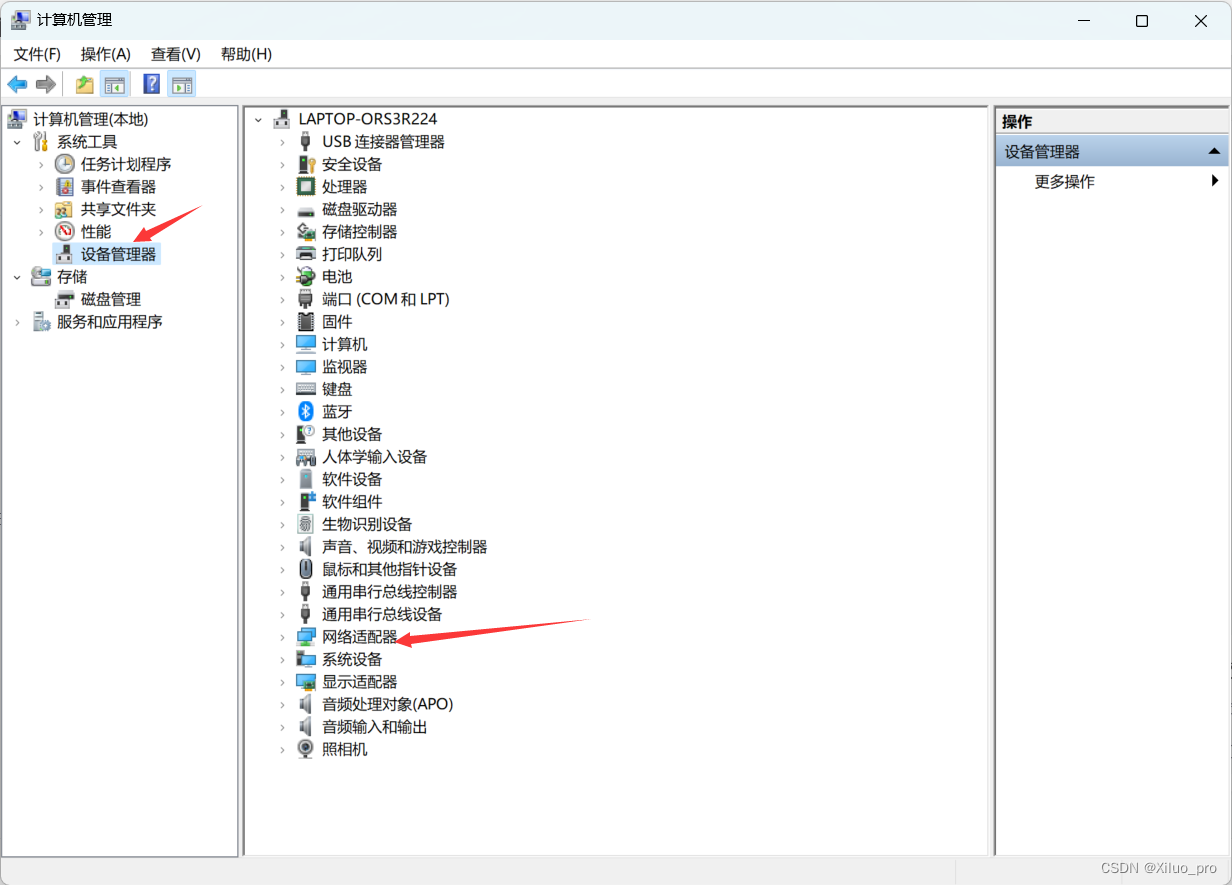The image size is (1232, 885).
Task: Click the 鼠标和其他指针设备 mouse icon
Action: point(306,569)
